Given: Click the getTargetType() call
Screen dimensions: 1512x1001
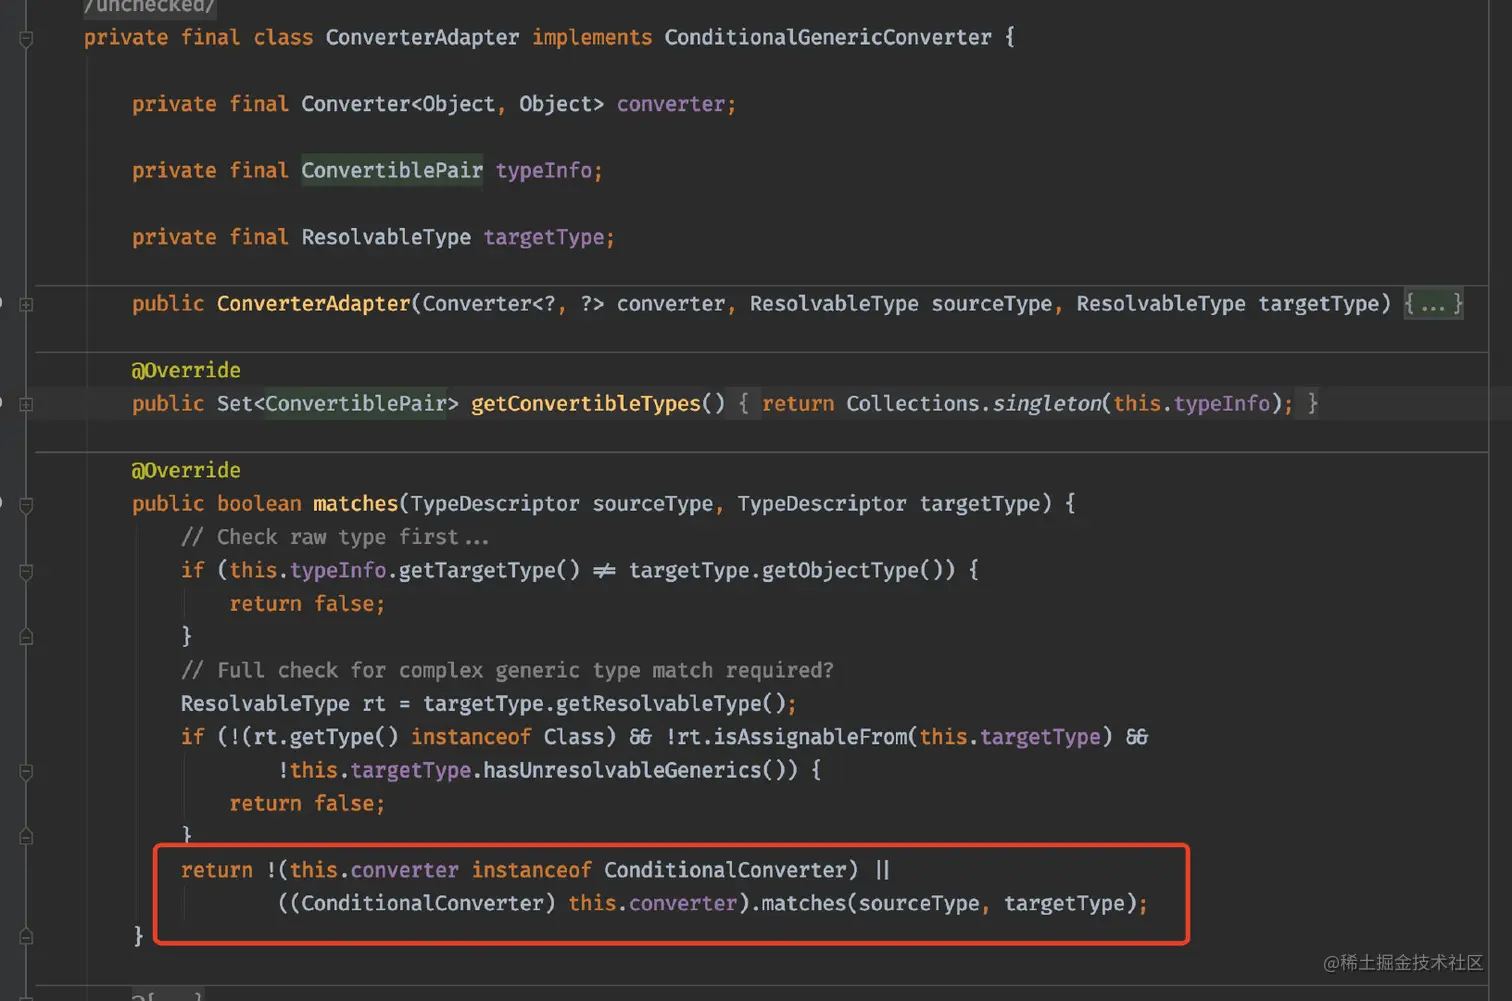Looking at the screenshot, I should (489, 571).
